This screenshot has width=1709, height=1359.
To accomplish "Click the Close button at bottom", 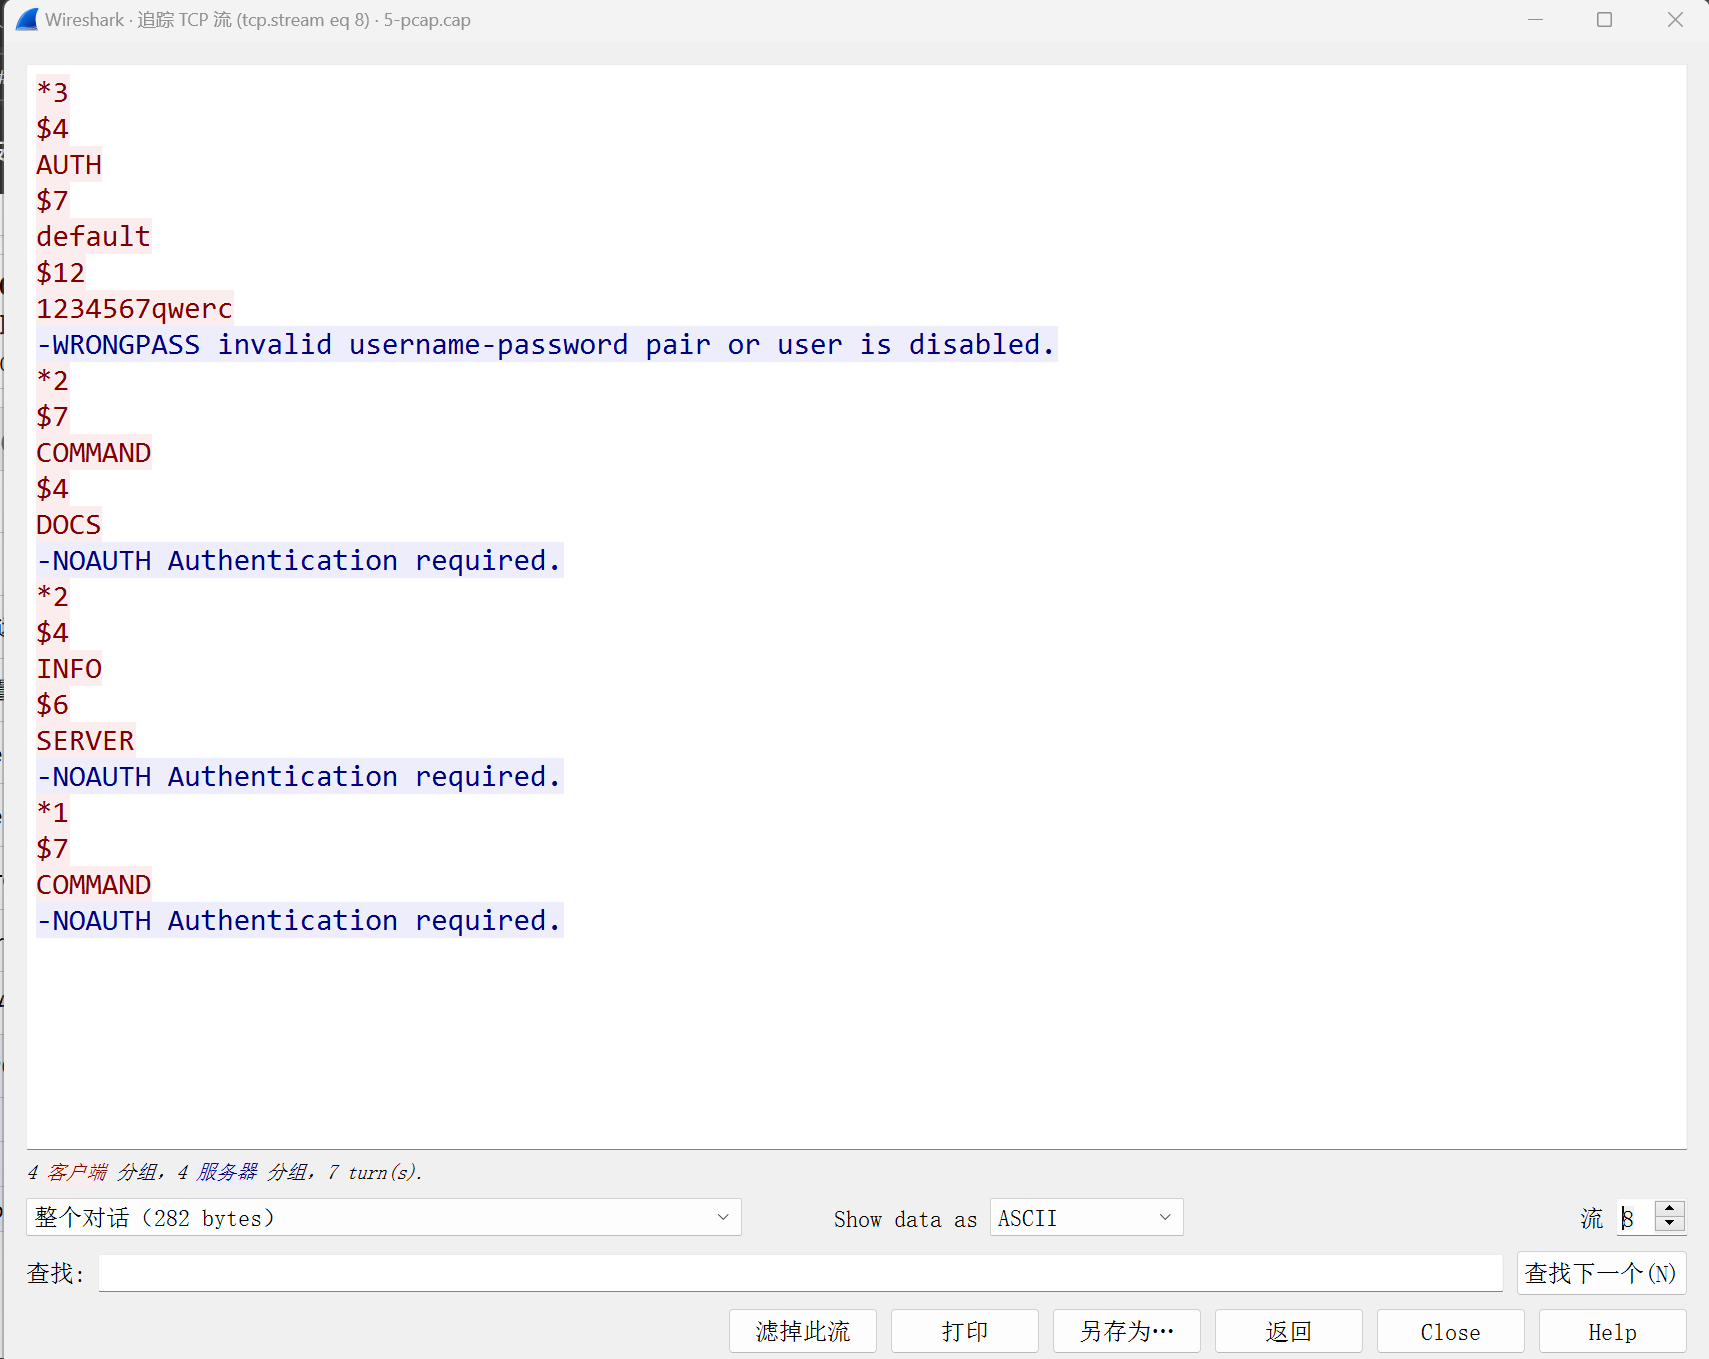I will pos(1450,1331).
